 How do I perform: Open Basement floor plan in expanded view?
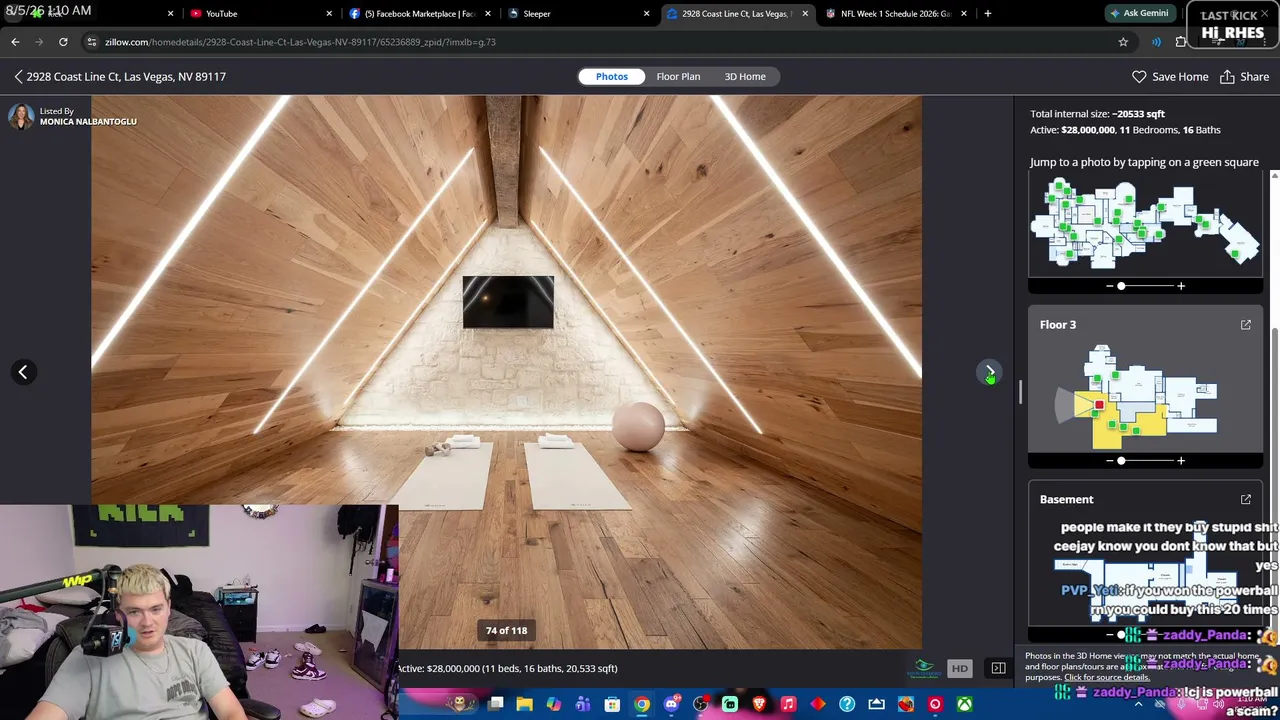click(x=1246, y=499)
